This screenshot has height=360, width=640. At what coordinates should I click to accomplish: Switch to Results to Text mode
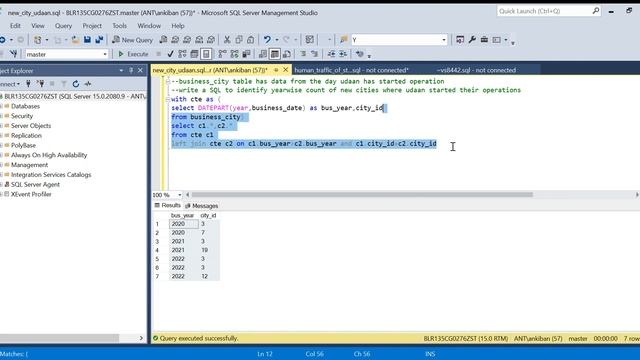pyautogui.click(x=263, y=54)
